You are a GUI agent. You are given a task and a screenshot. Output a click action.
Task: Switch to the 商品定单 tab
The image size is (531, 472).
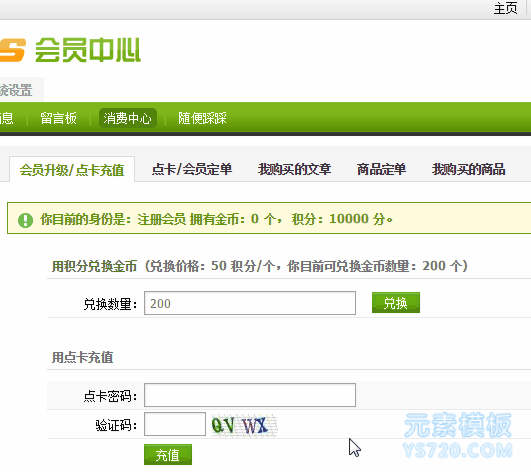(381, 169)
